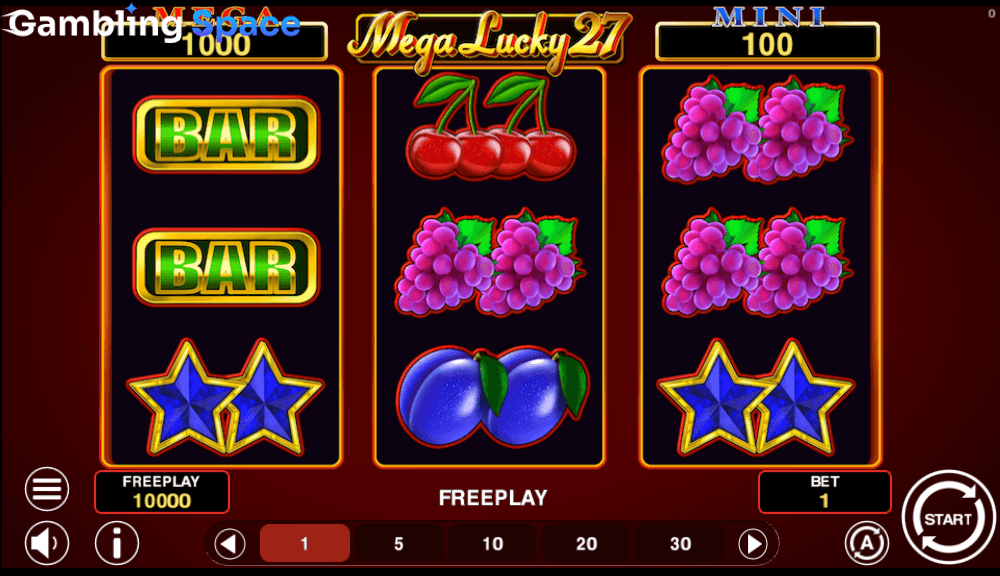Open the game info icon

pos(117,543)
